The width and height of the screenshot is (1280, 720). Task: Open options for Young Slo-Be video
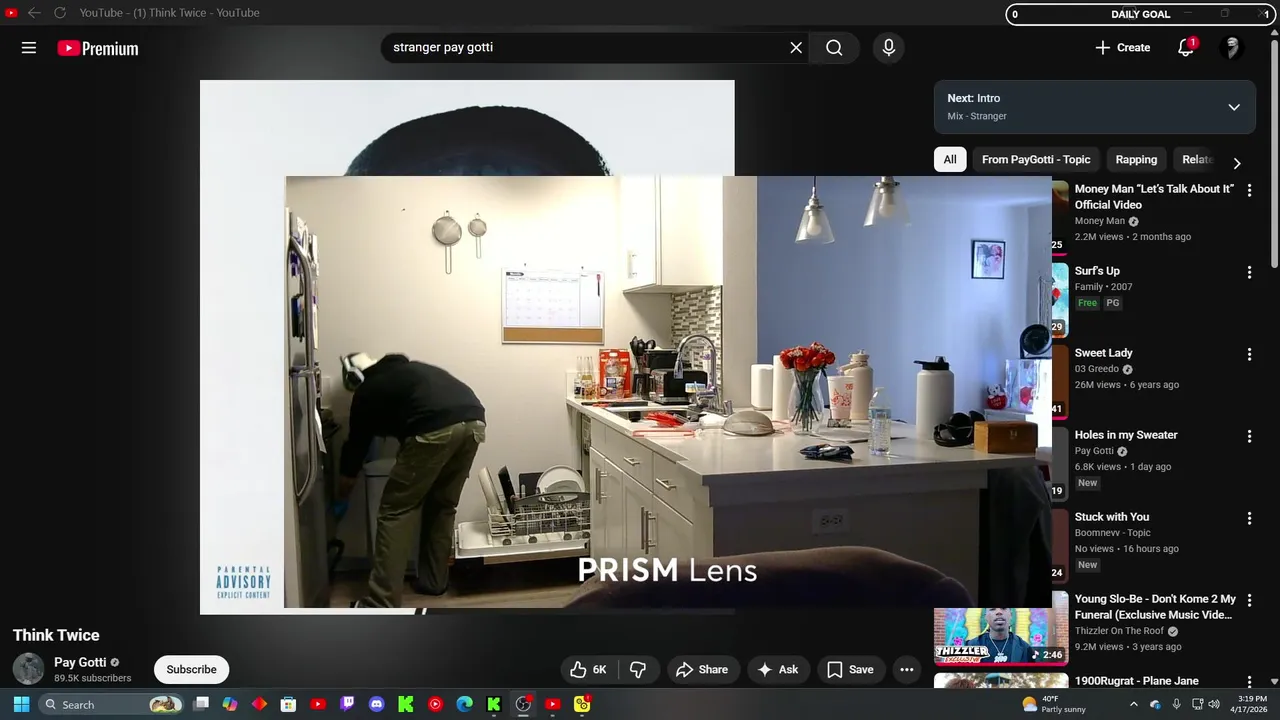(1249, 600)
